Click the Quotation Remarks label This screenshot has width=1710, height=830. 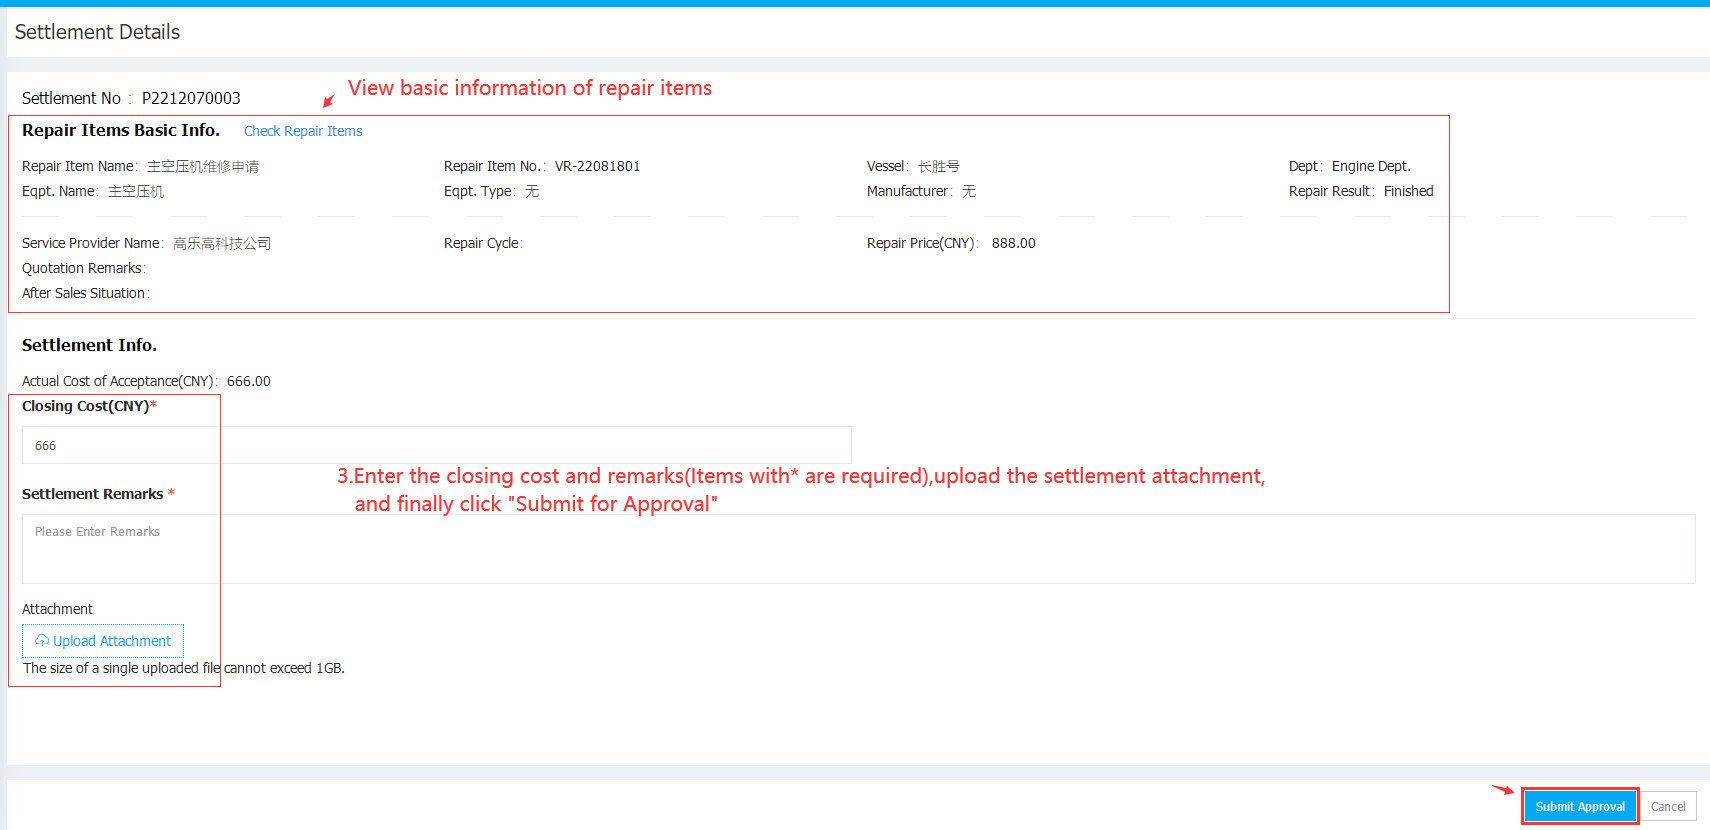click(83, 268)
